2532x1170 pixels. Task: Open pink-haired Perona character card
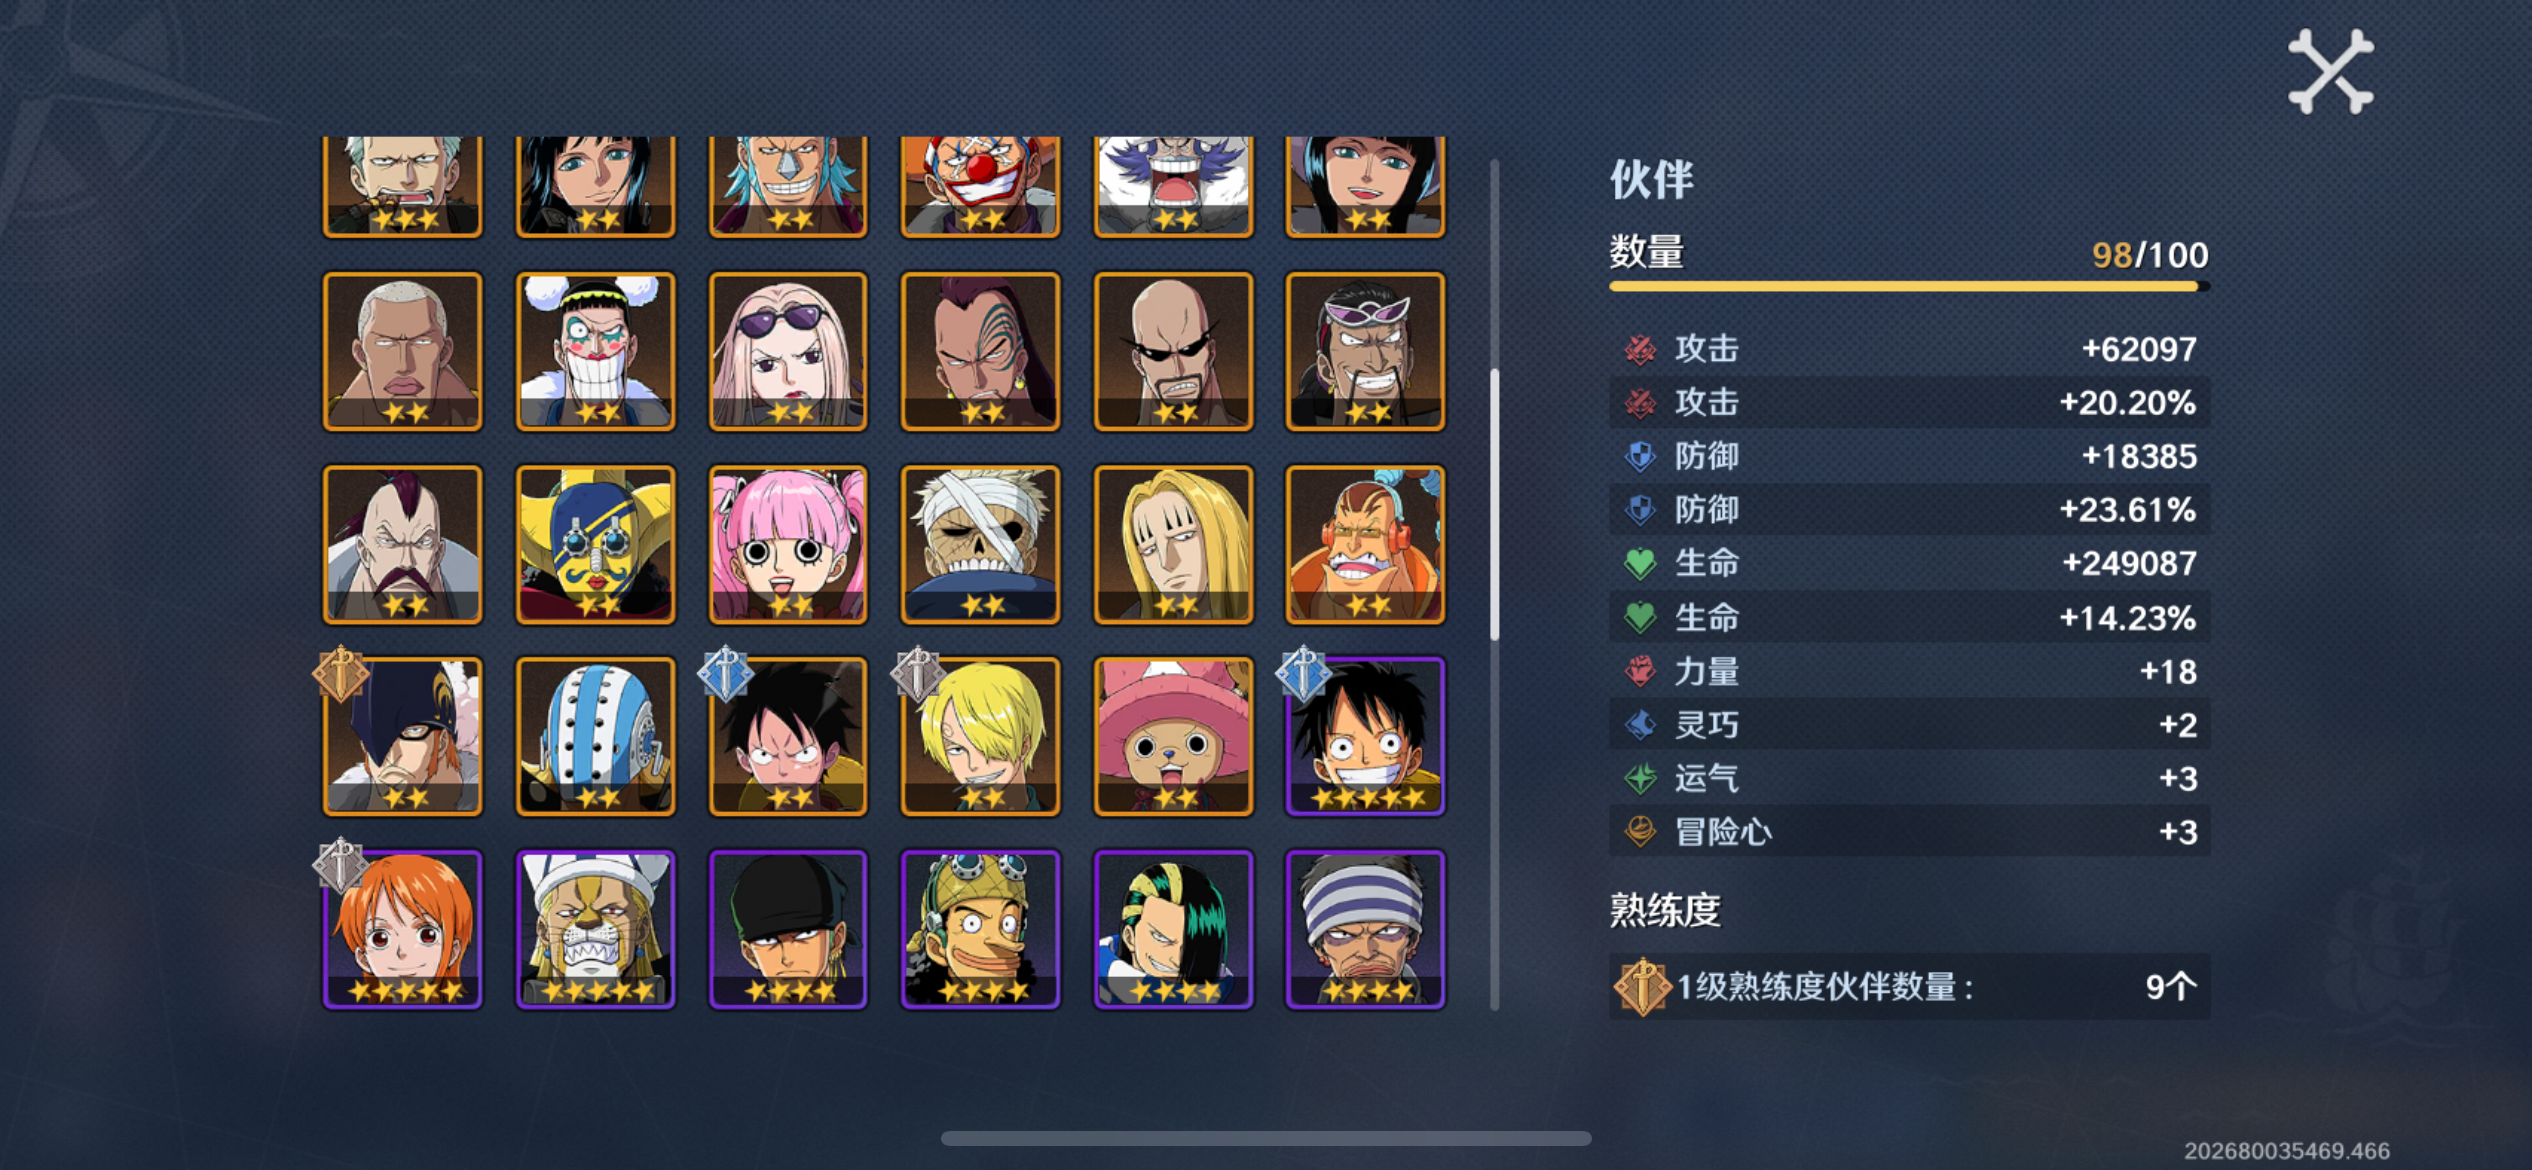pyautogui.click(x=788, y=544)
